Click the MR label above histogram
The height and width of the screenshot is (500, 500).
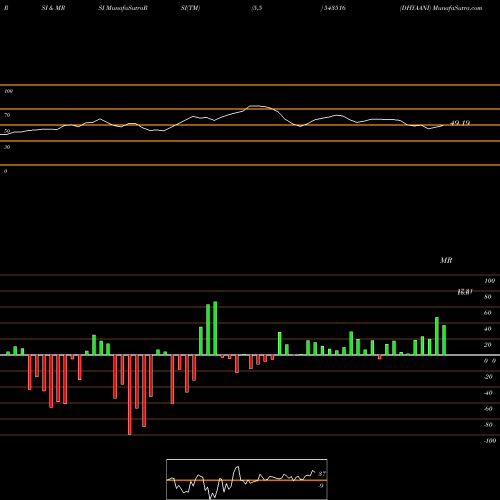[x=446, y=260]
